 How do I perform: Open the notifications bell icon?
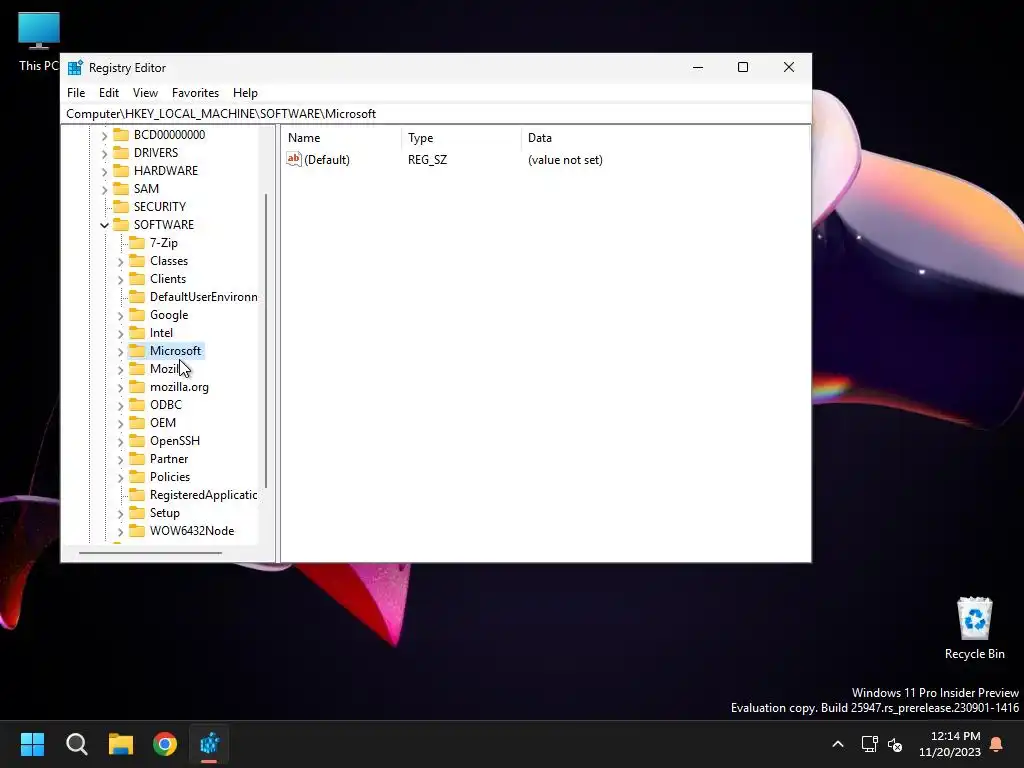(x=997, y=744)
